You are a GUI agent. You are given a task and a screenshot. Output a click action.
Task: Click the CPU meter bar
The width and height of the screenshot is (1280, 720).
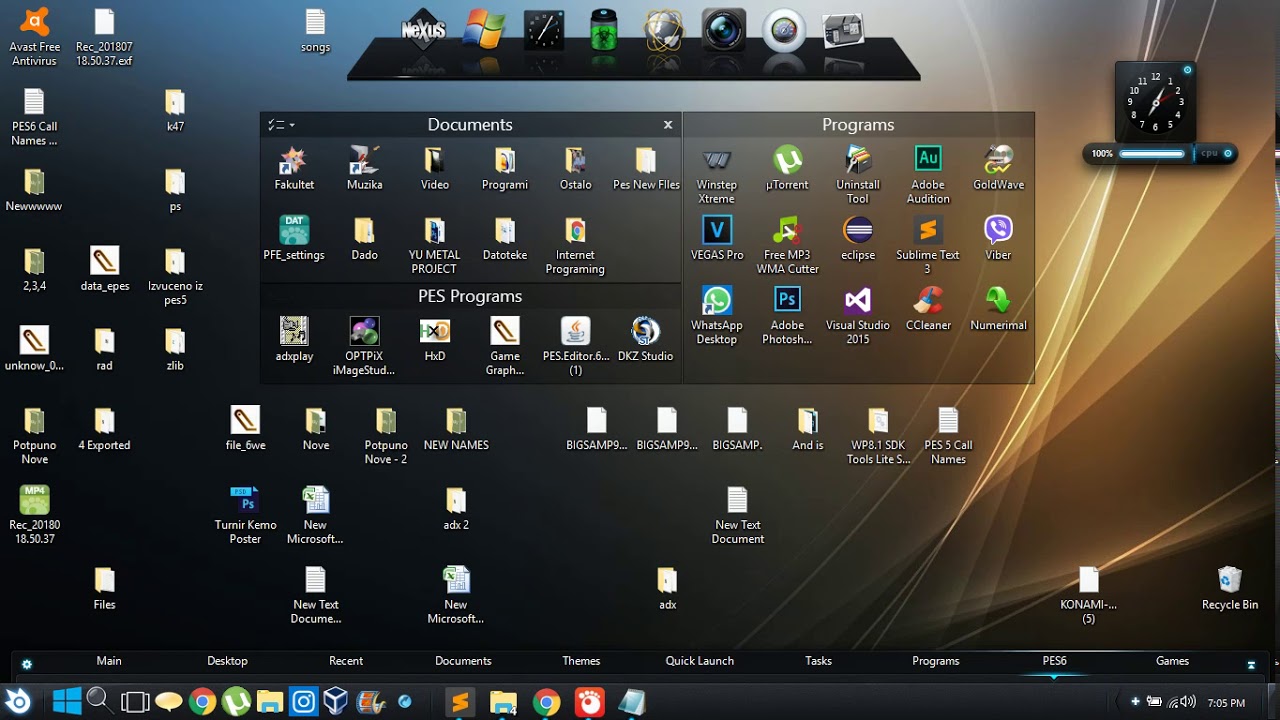coord(1152,154)
